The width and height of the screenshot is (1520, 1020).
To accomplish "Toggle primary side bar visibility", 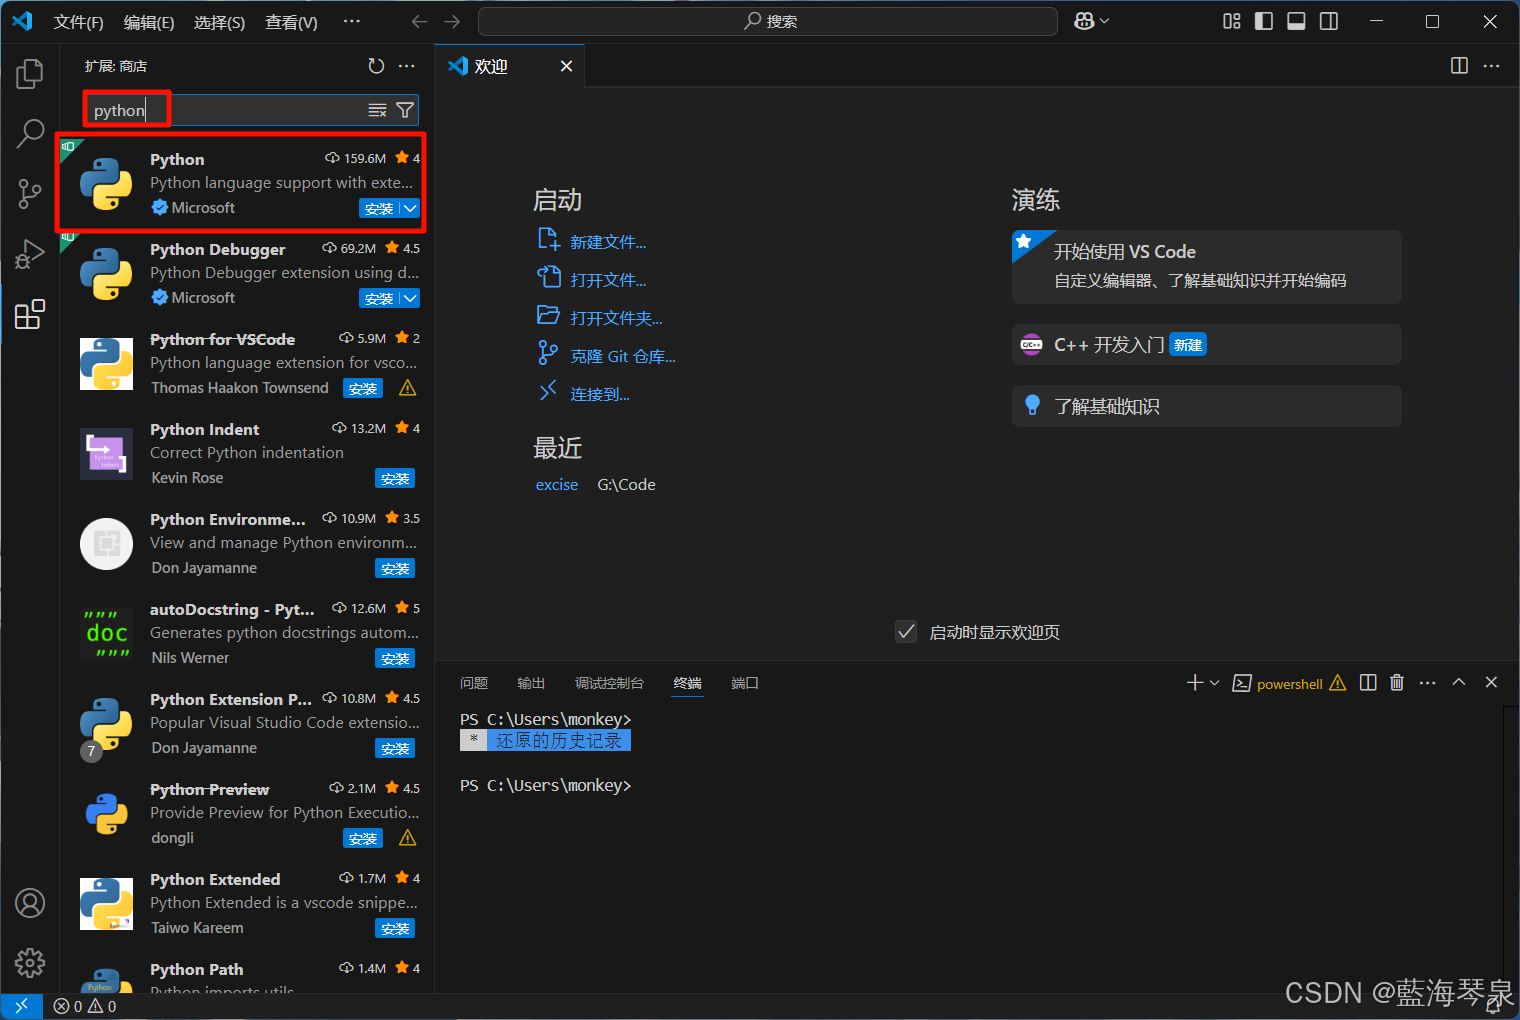I will pos(1264,21).
